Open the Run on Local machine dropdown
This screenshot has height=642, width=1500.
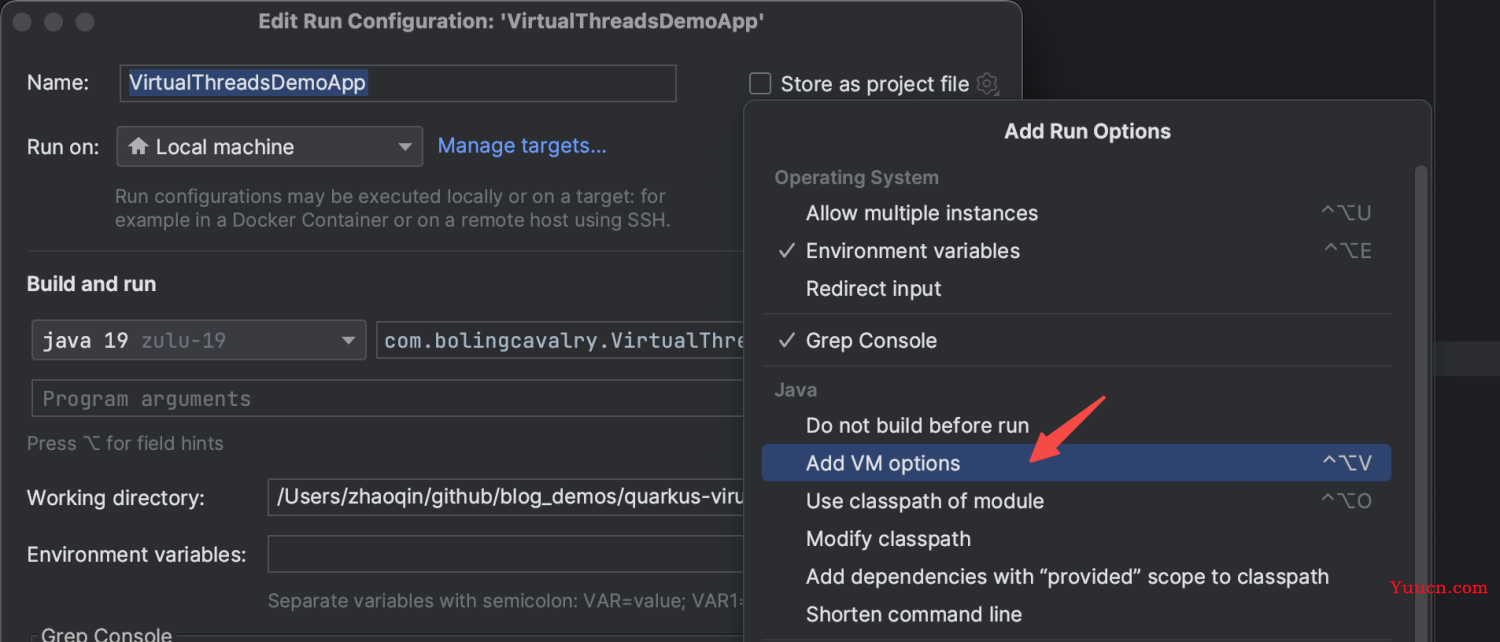click(x=270, y=147)
